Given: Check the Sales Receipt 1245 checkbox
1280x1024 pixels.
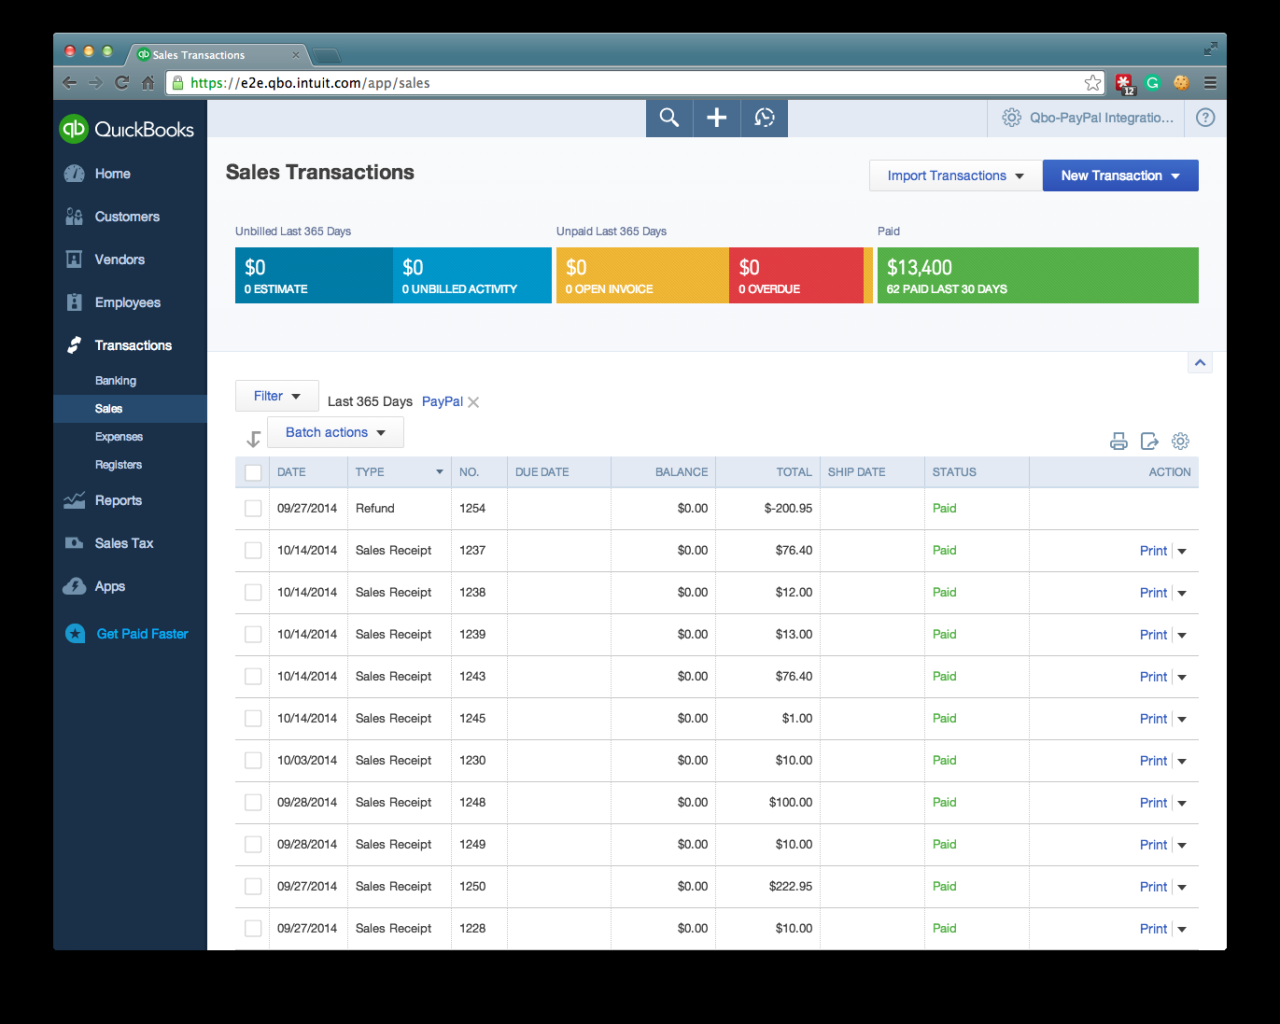Looking at the screenshot, I should pos(253,719).
